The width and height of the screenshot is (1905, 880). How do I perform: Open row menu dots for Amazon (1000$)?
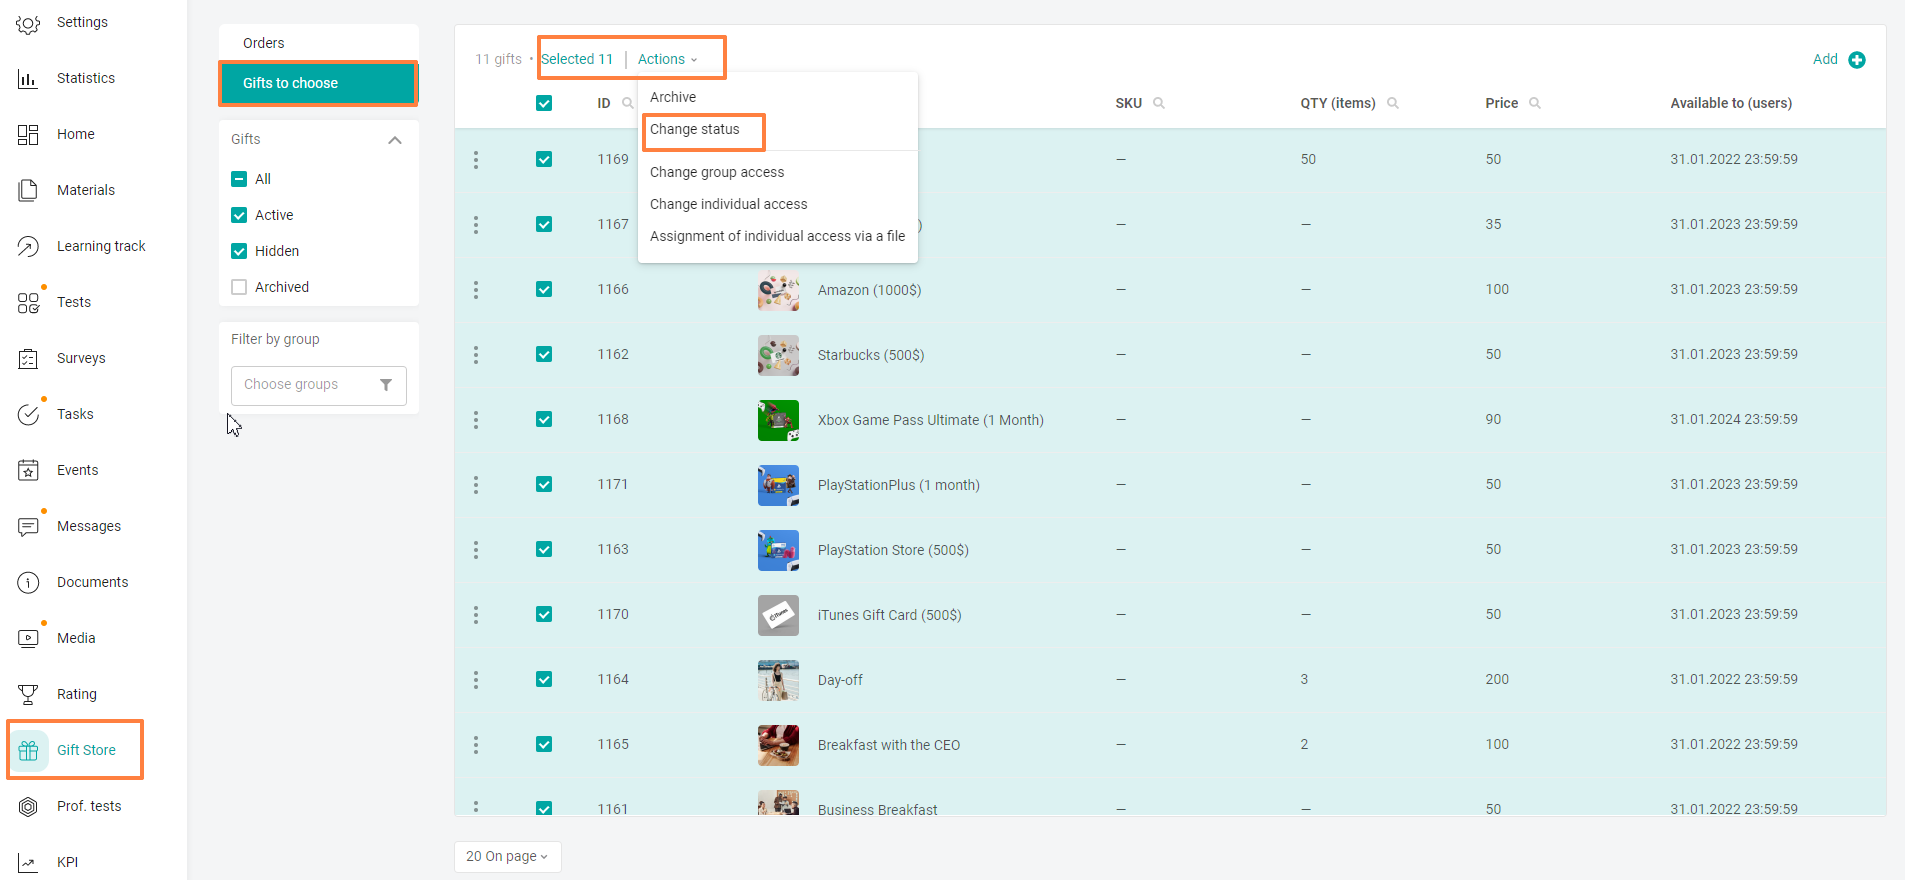click(476, 290)
